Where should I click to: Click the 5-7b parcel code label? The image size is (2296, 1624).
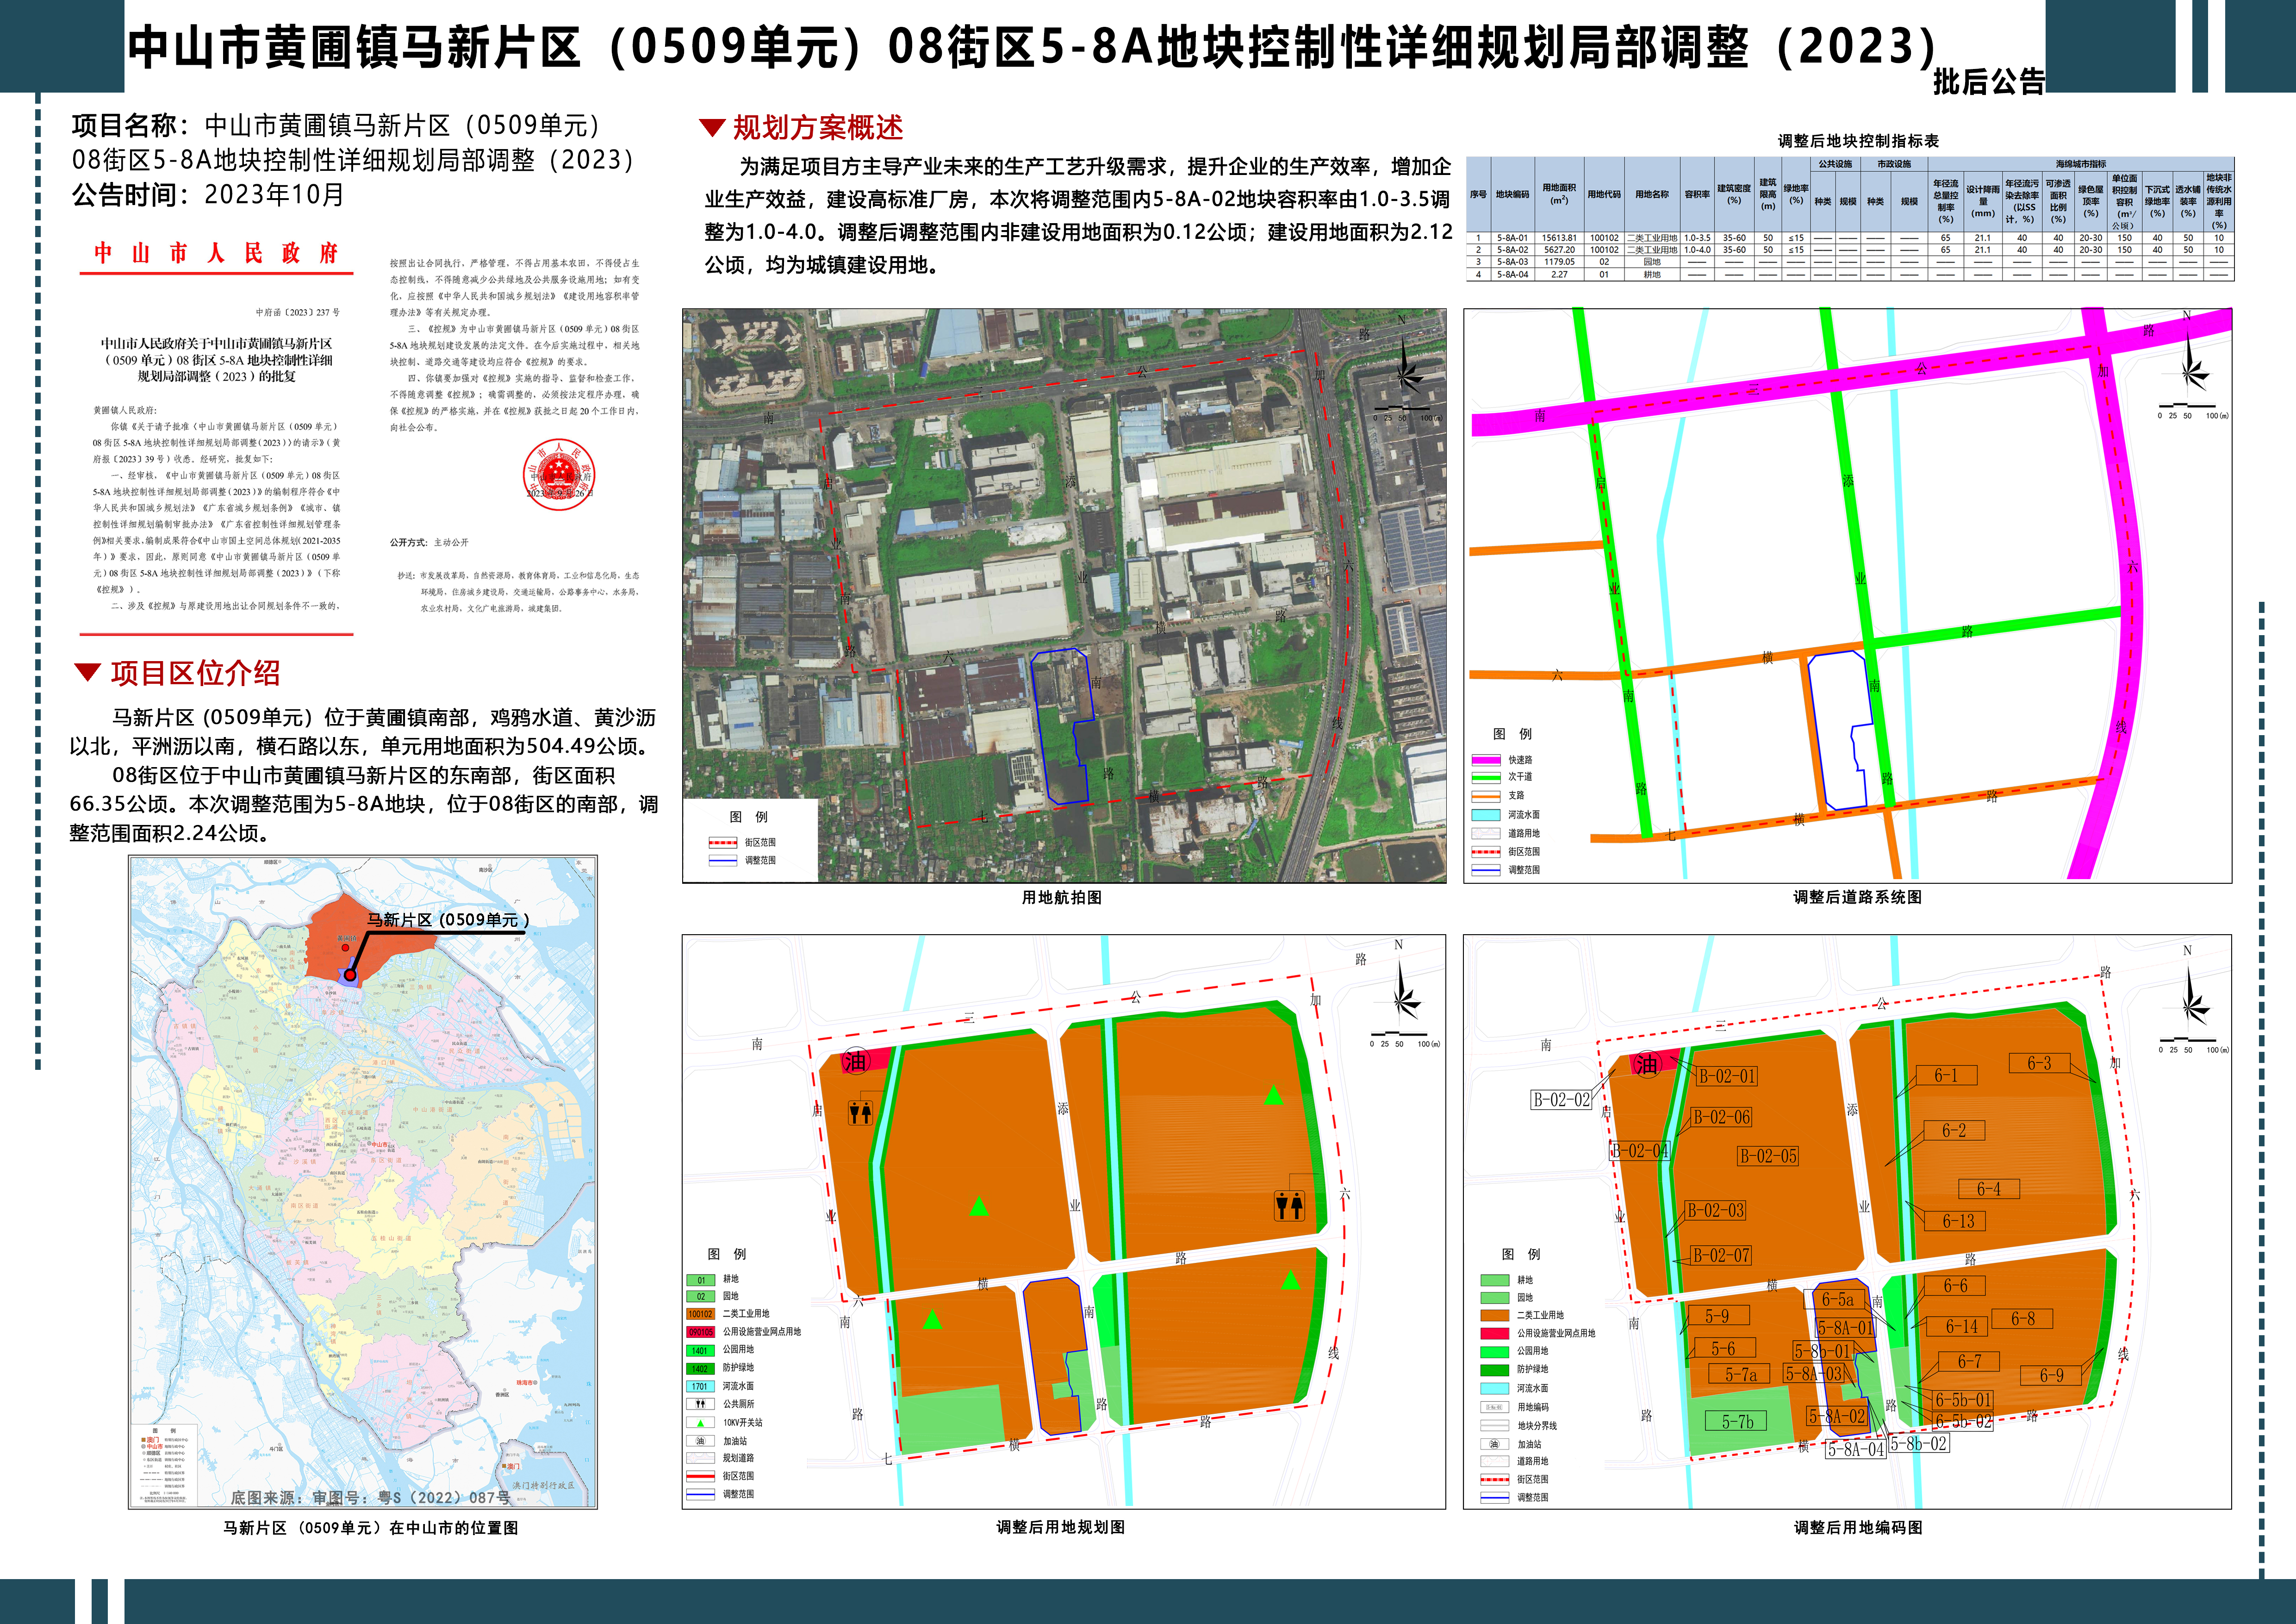coord(1737,1422)
